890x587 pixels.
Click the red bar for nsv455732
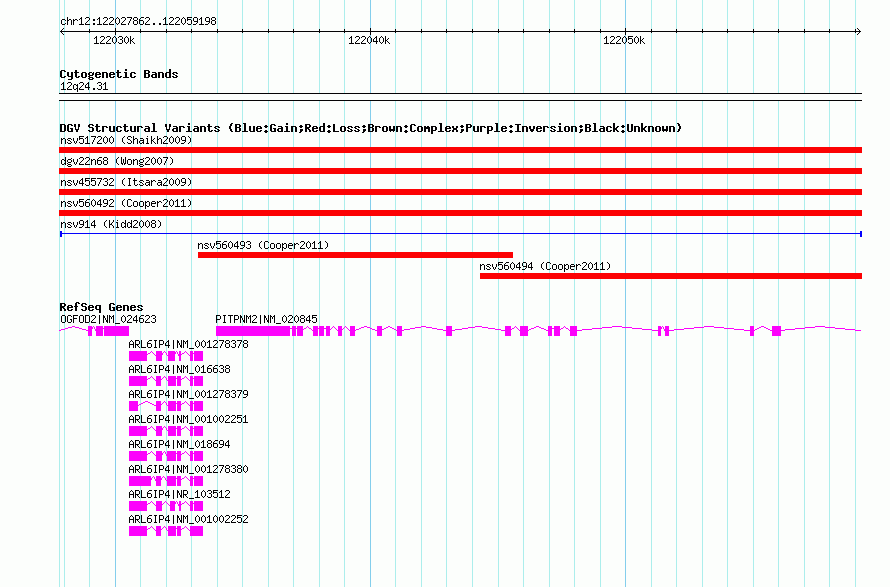click(460, 192)
